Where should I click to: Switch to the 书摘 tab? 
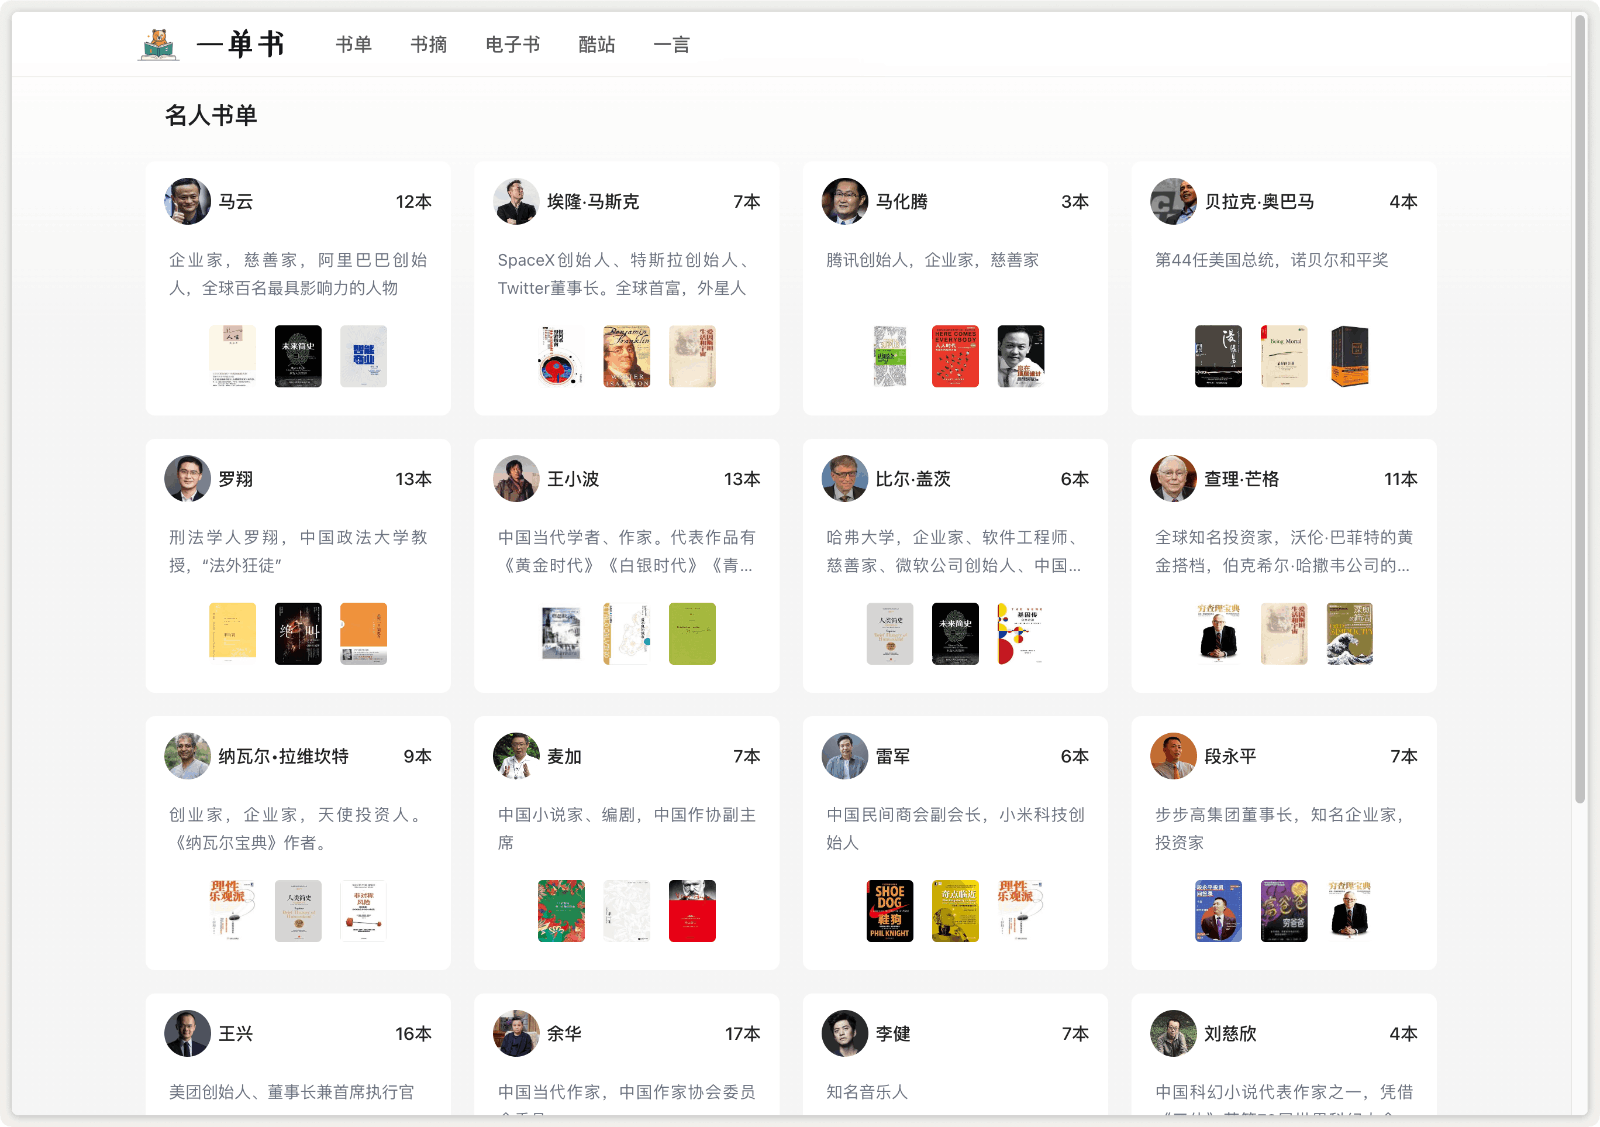429,45
